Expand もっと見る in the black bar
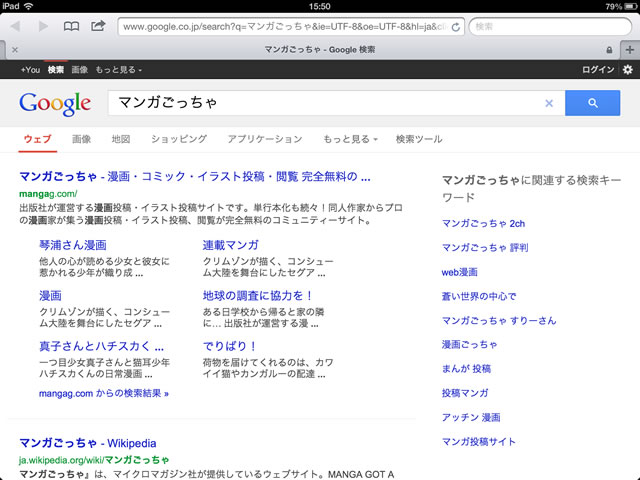Viewport: 640px width, 480px height. click(118, 70)
